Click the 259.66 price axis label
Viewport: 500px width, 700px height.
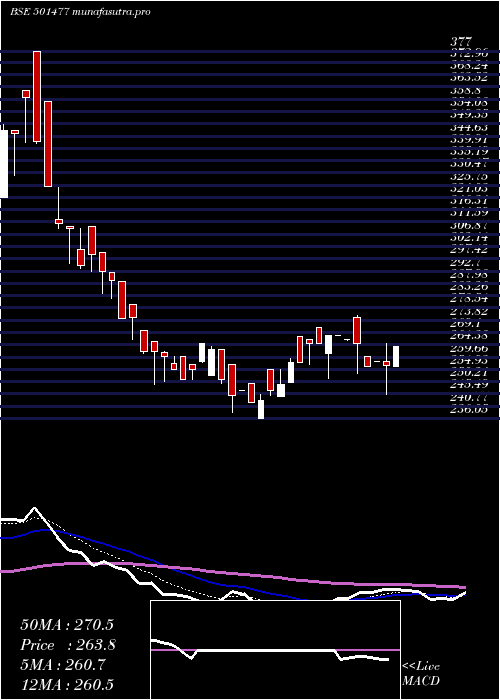[468, 348]
